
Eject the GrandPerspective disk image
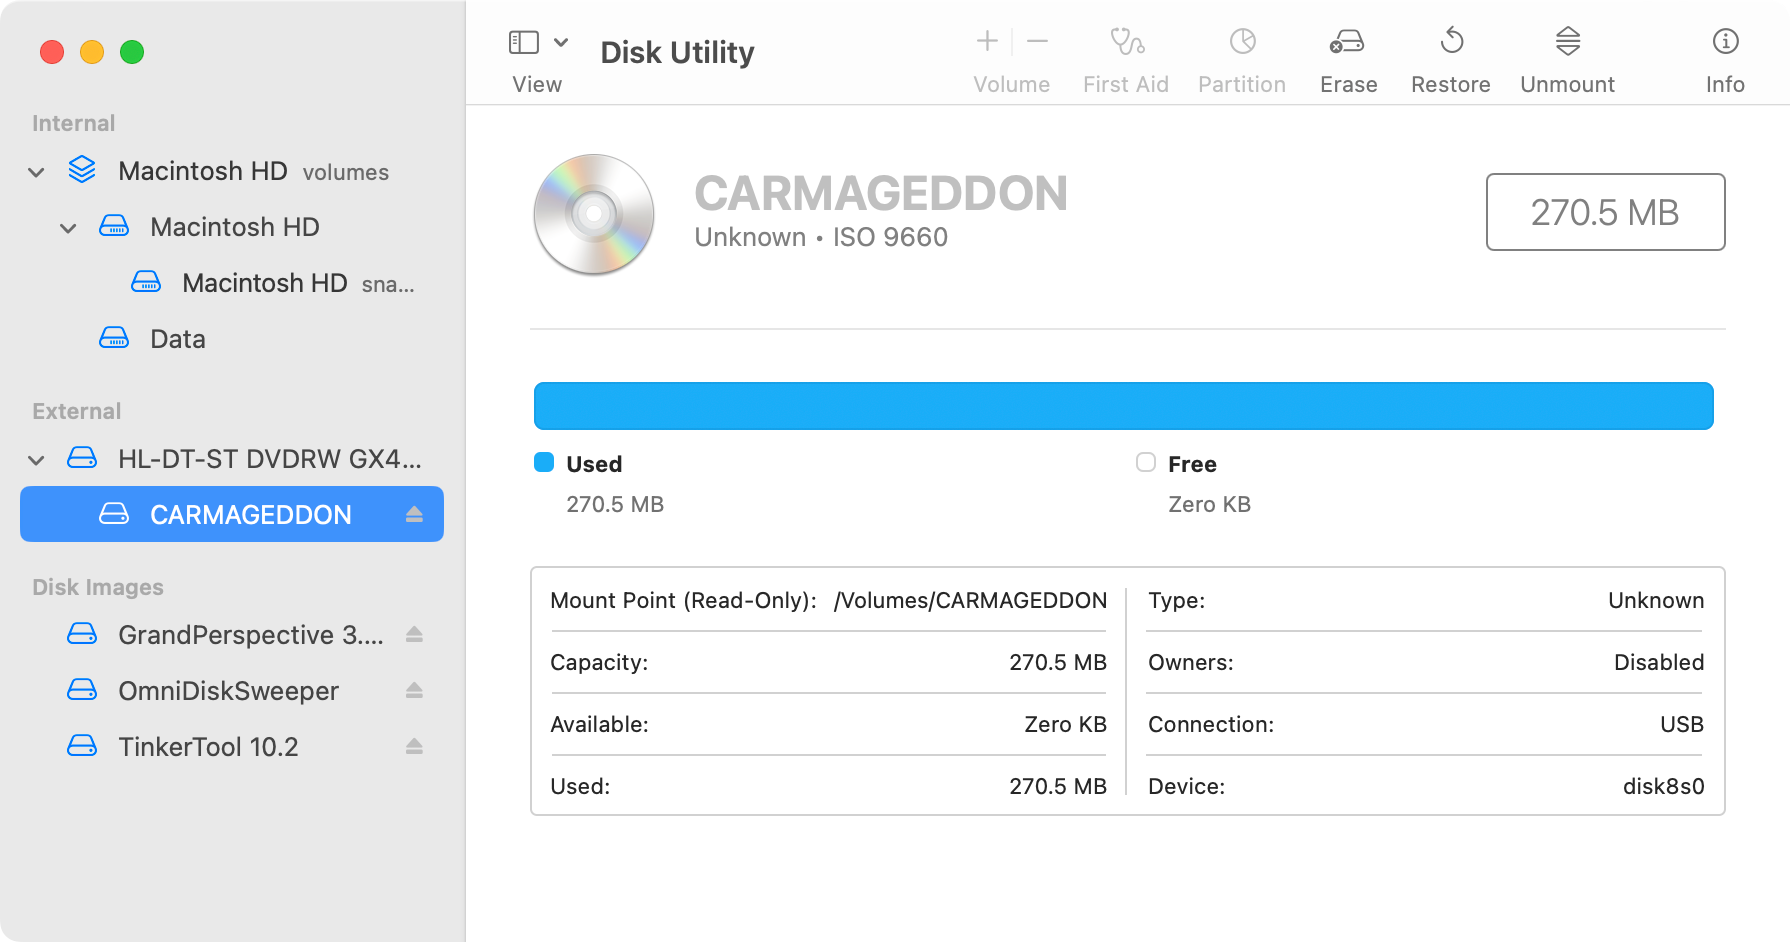click(x=414, y=634)
